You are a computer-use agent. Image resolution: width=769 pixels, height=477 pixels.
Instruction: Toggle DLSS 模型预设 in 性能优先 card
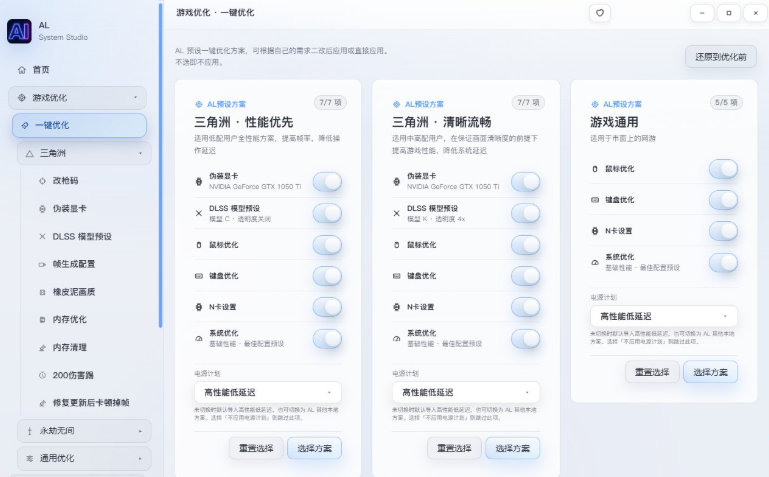coord(327,213)
